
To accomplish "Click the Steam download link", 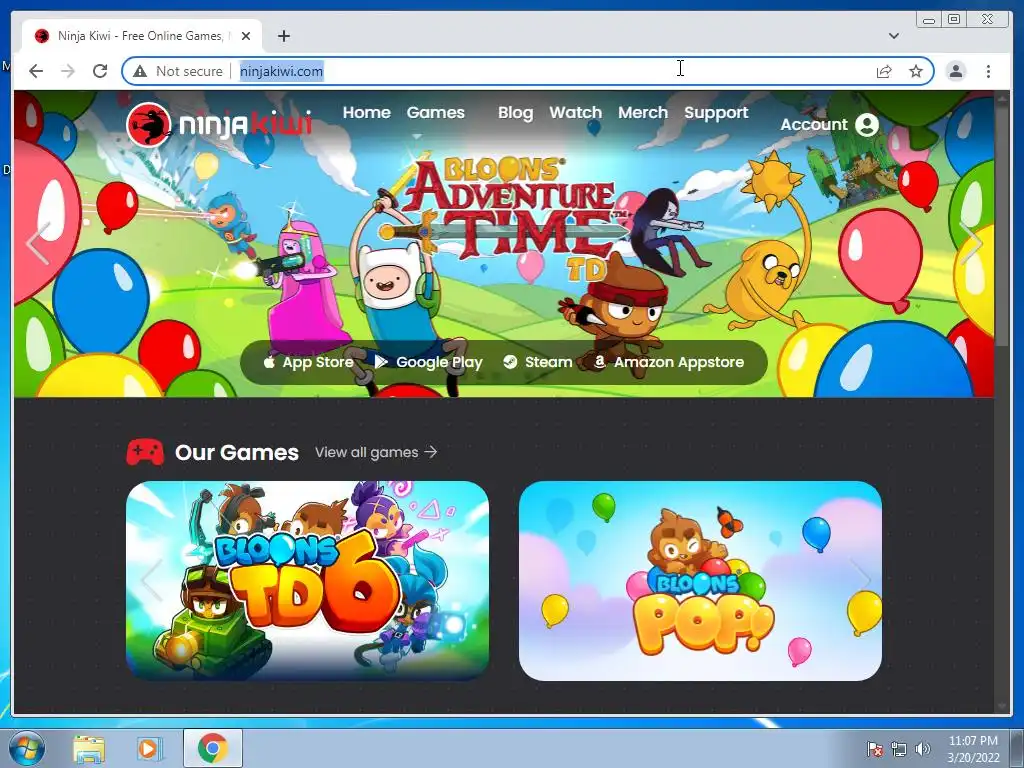I will coord(537,362).
